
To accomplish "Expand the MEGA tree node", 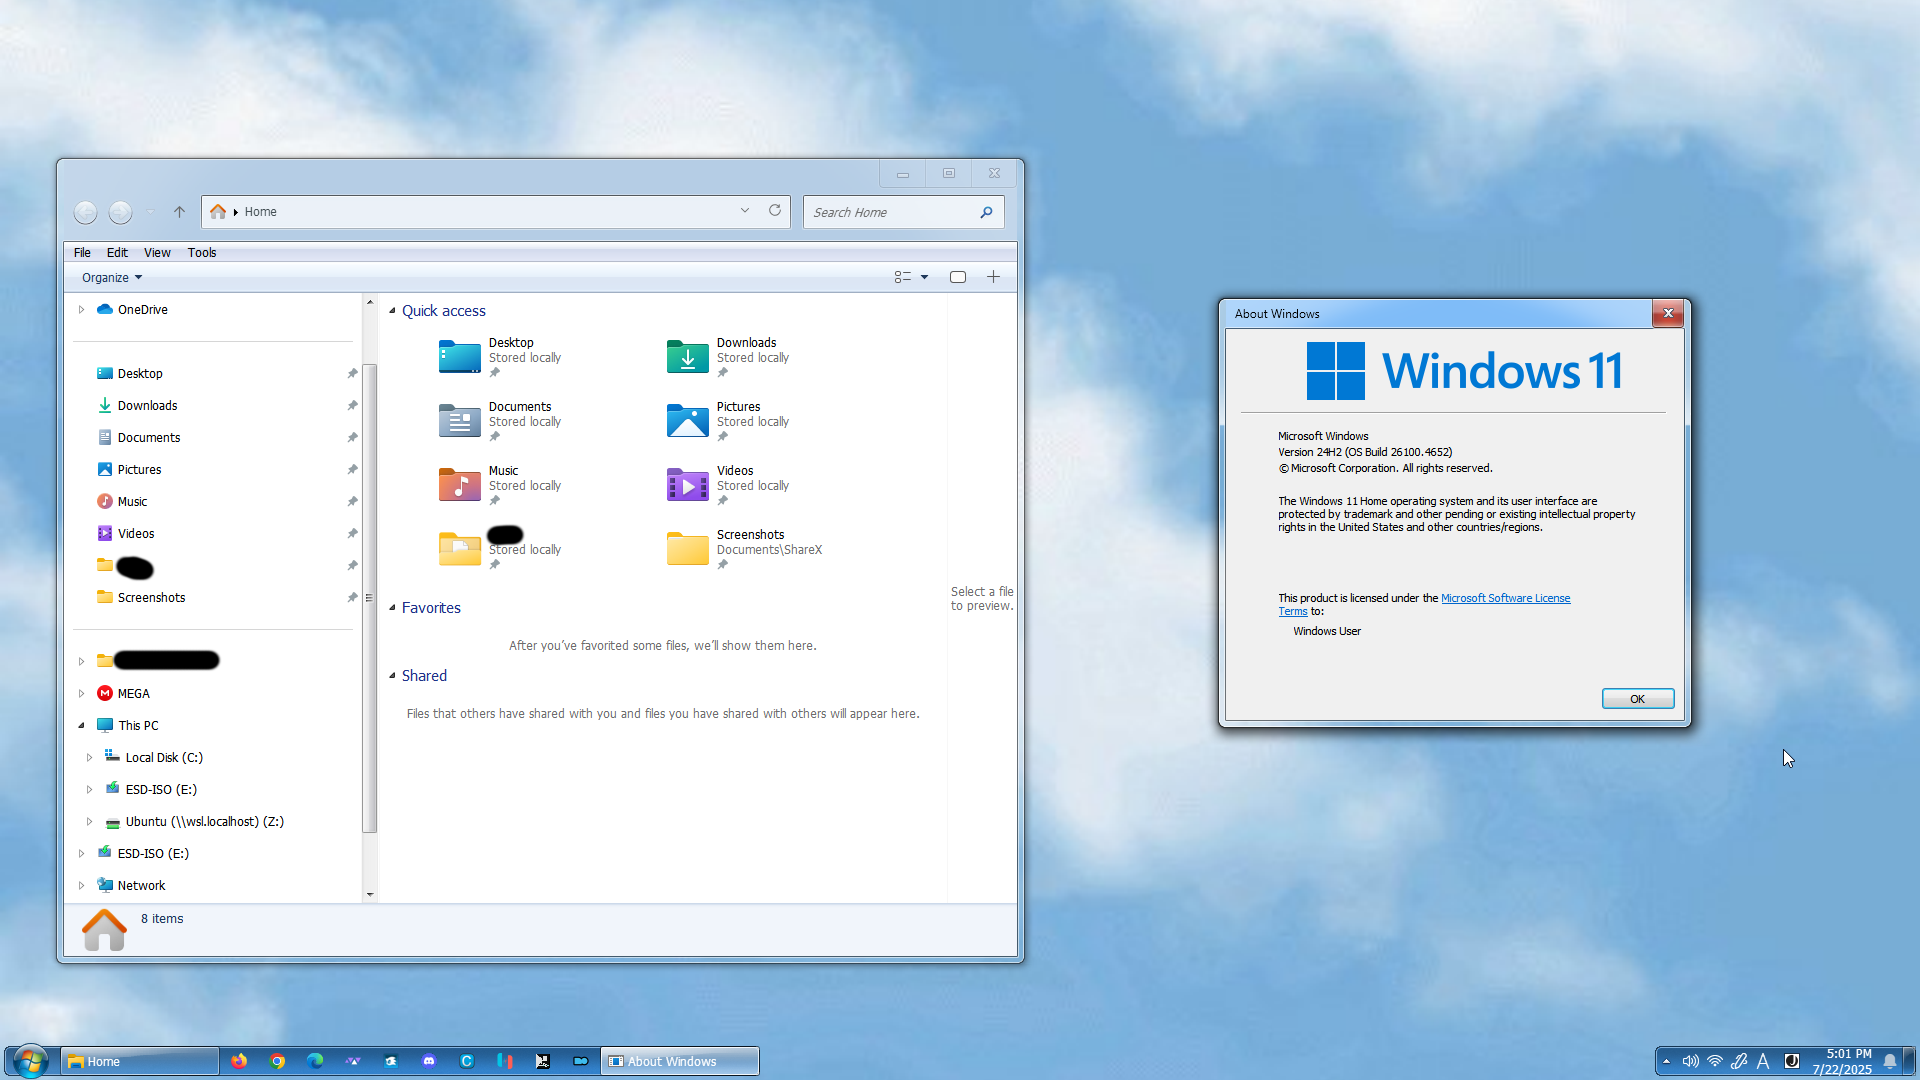I will (x=82, y=694).
